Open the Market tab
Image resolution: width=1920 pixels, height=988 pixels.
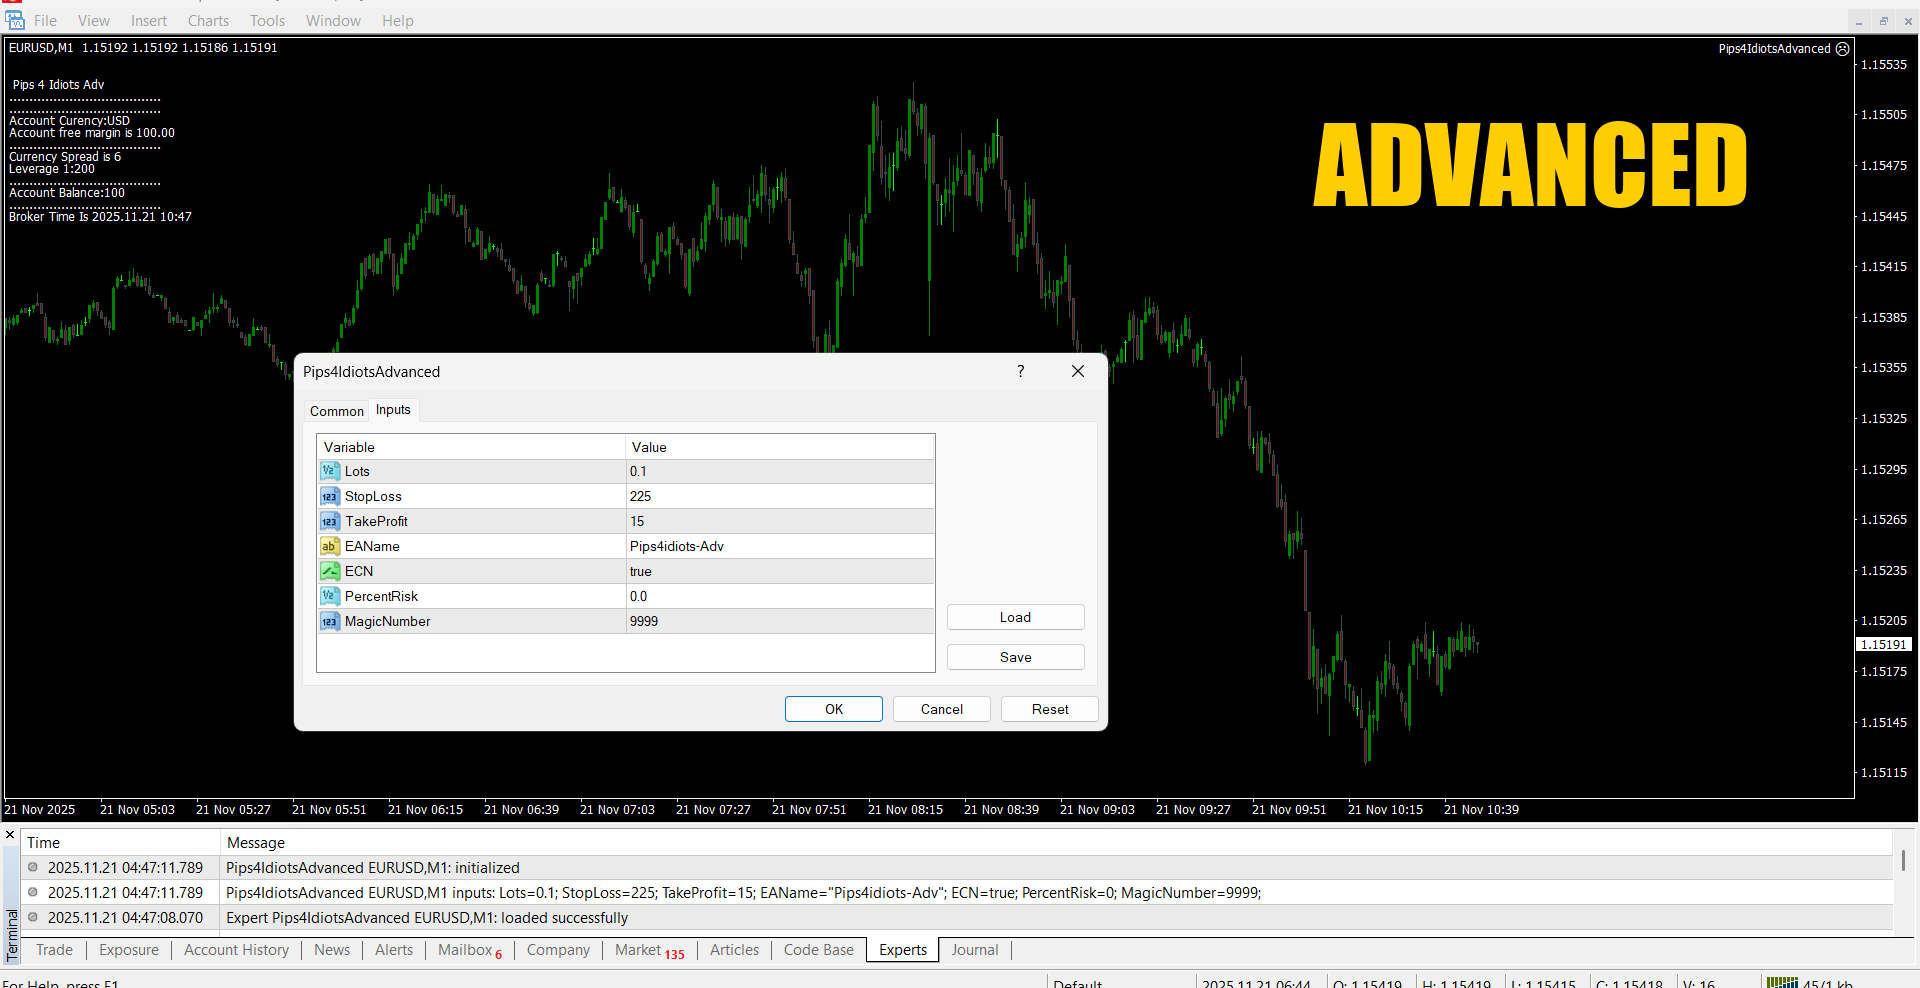pos(649,950)
